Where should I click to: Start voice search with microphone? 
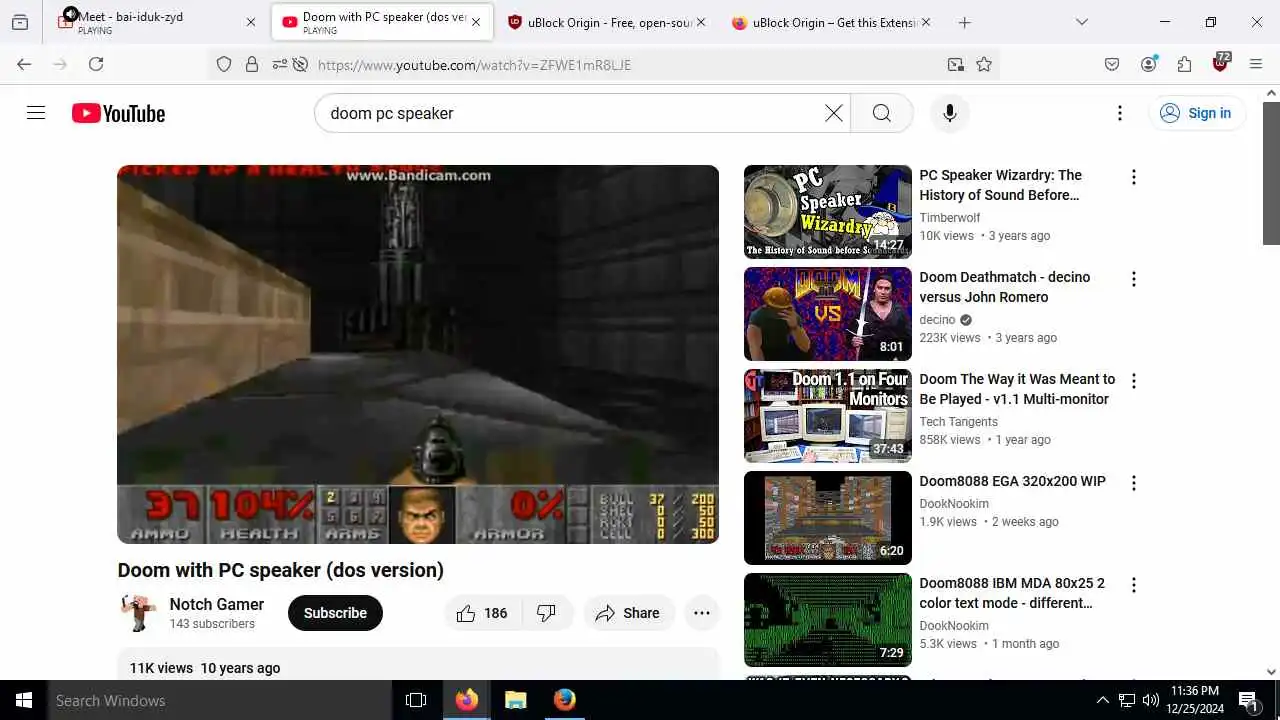[x=950, y=113]
